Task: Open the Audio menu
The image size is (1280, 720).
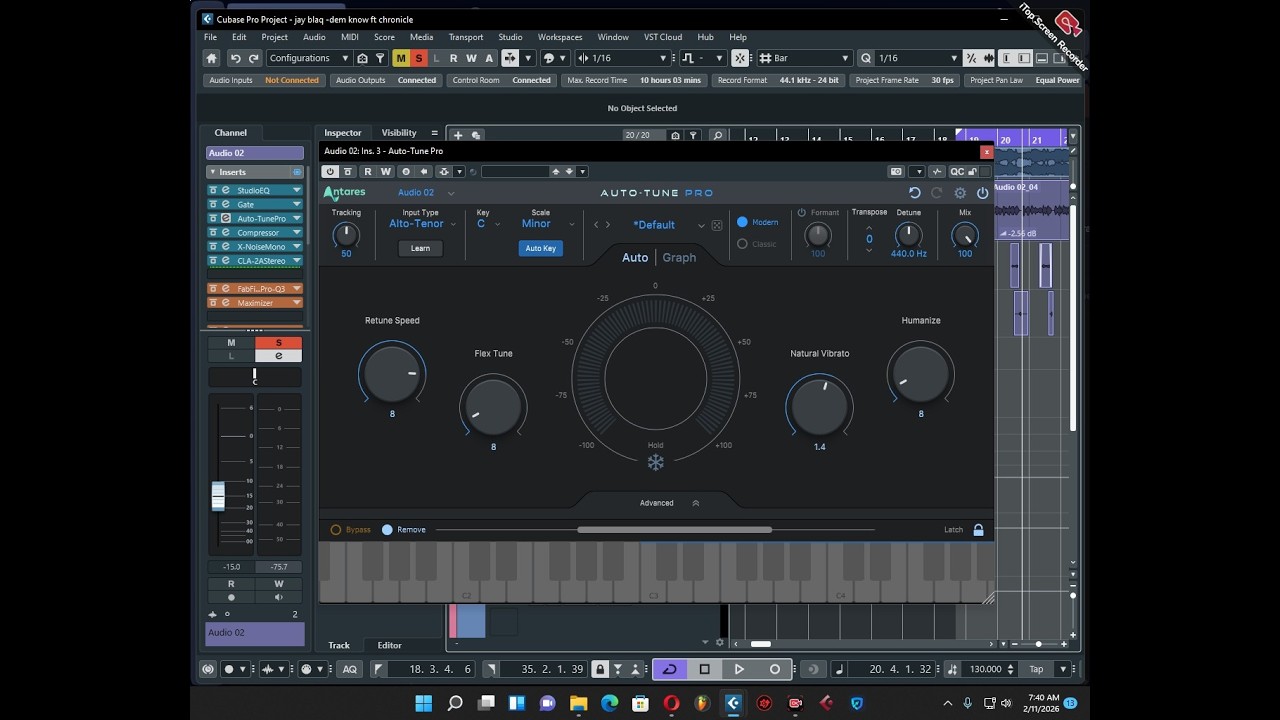Action: click(314, 37)
